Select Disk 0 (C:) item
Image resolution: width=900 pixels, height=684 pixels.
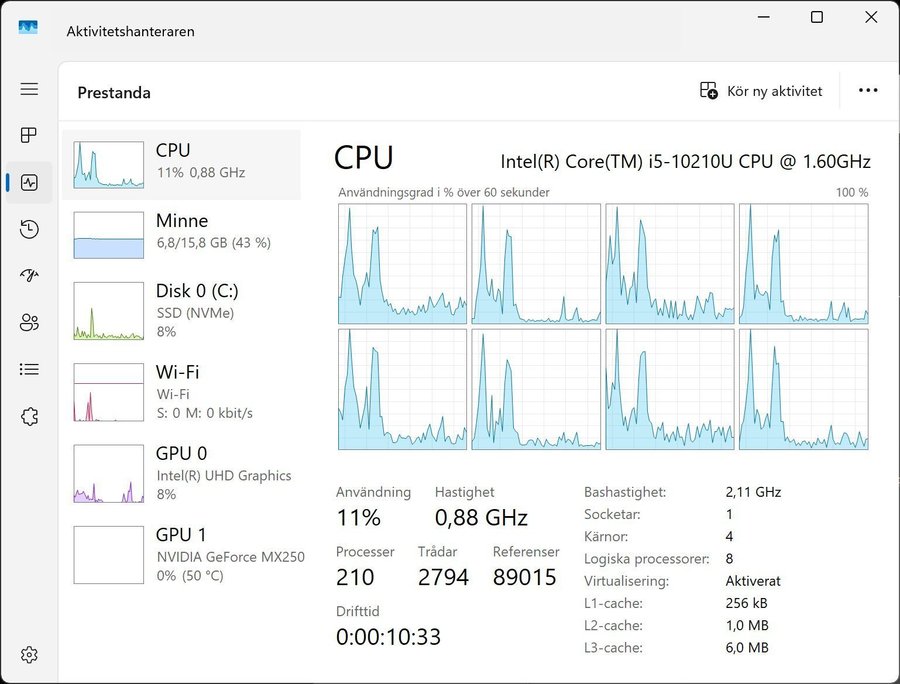pyautogui.click(x=181, y=310)
